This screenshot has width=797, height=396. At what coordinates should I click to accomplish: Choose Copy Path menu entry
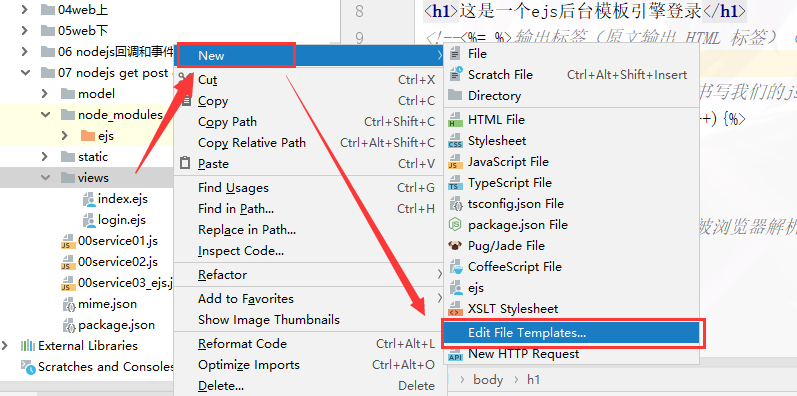(310, 122)
